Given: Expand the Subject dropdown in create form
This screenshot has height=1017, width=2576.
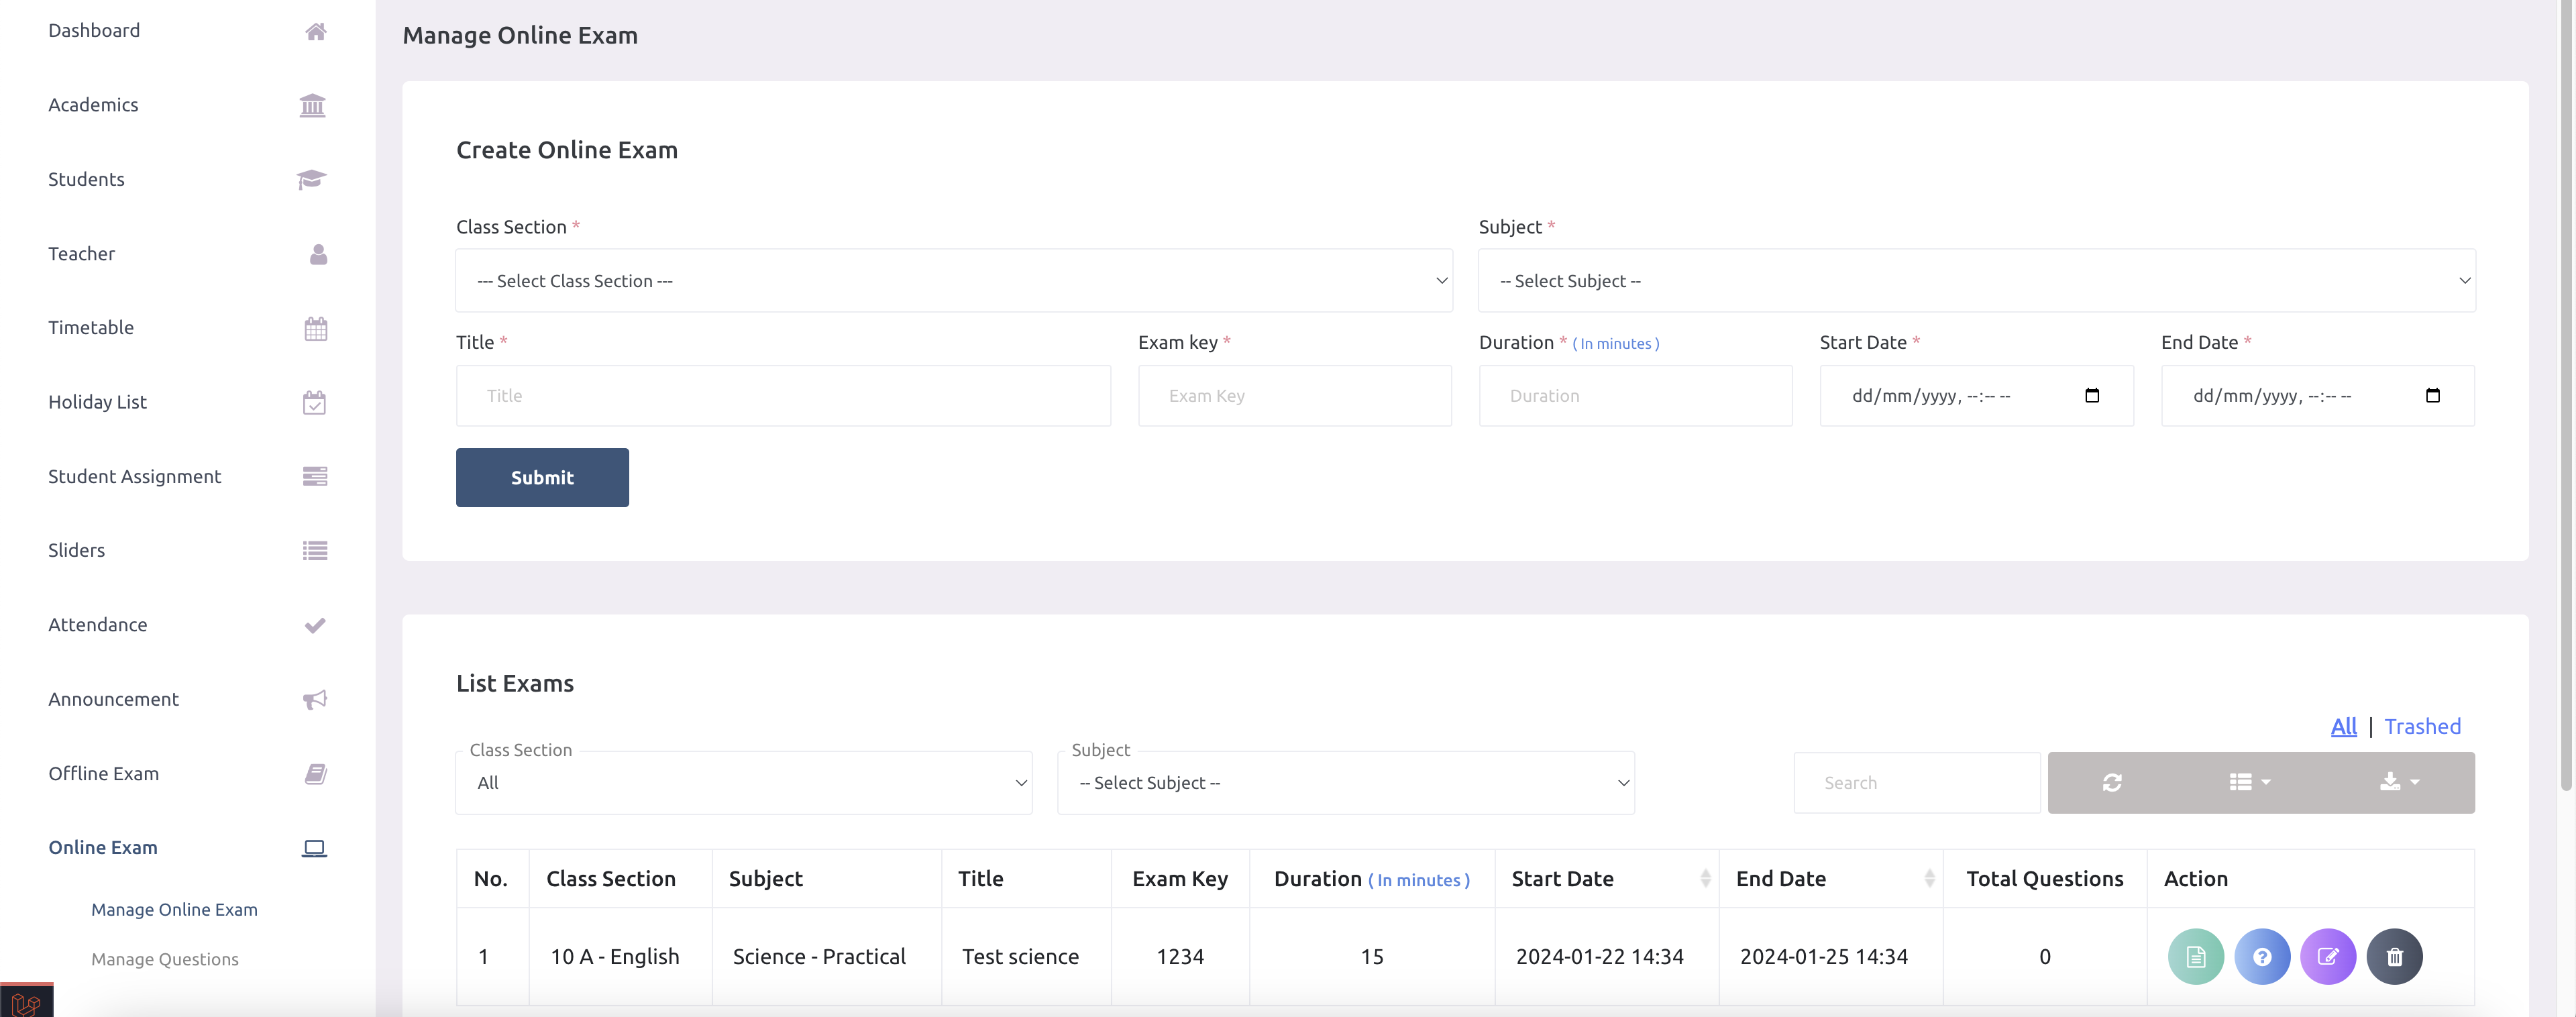Looking at the screenshot, I should [x=1976, y=281].
